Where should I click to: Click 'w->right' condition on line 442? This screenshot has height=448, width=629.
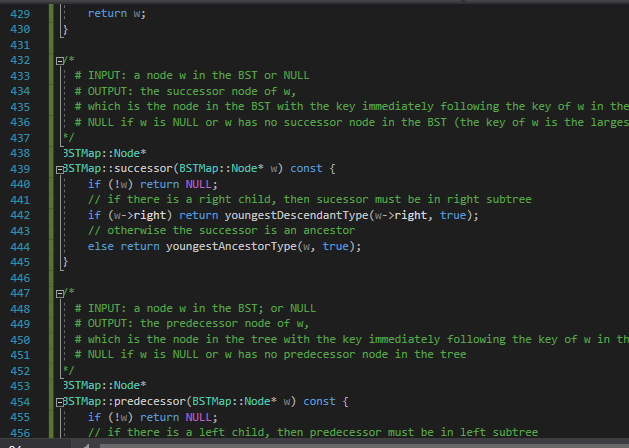point(140,215)
